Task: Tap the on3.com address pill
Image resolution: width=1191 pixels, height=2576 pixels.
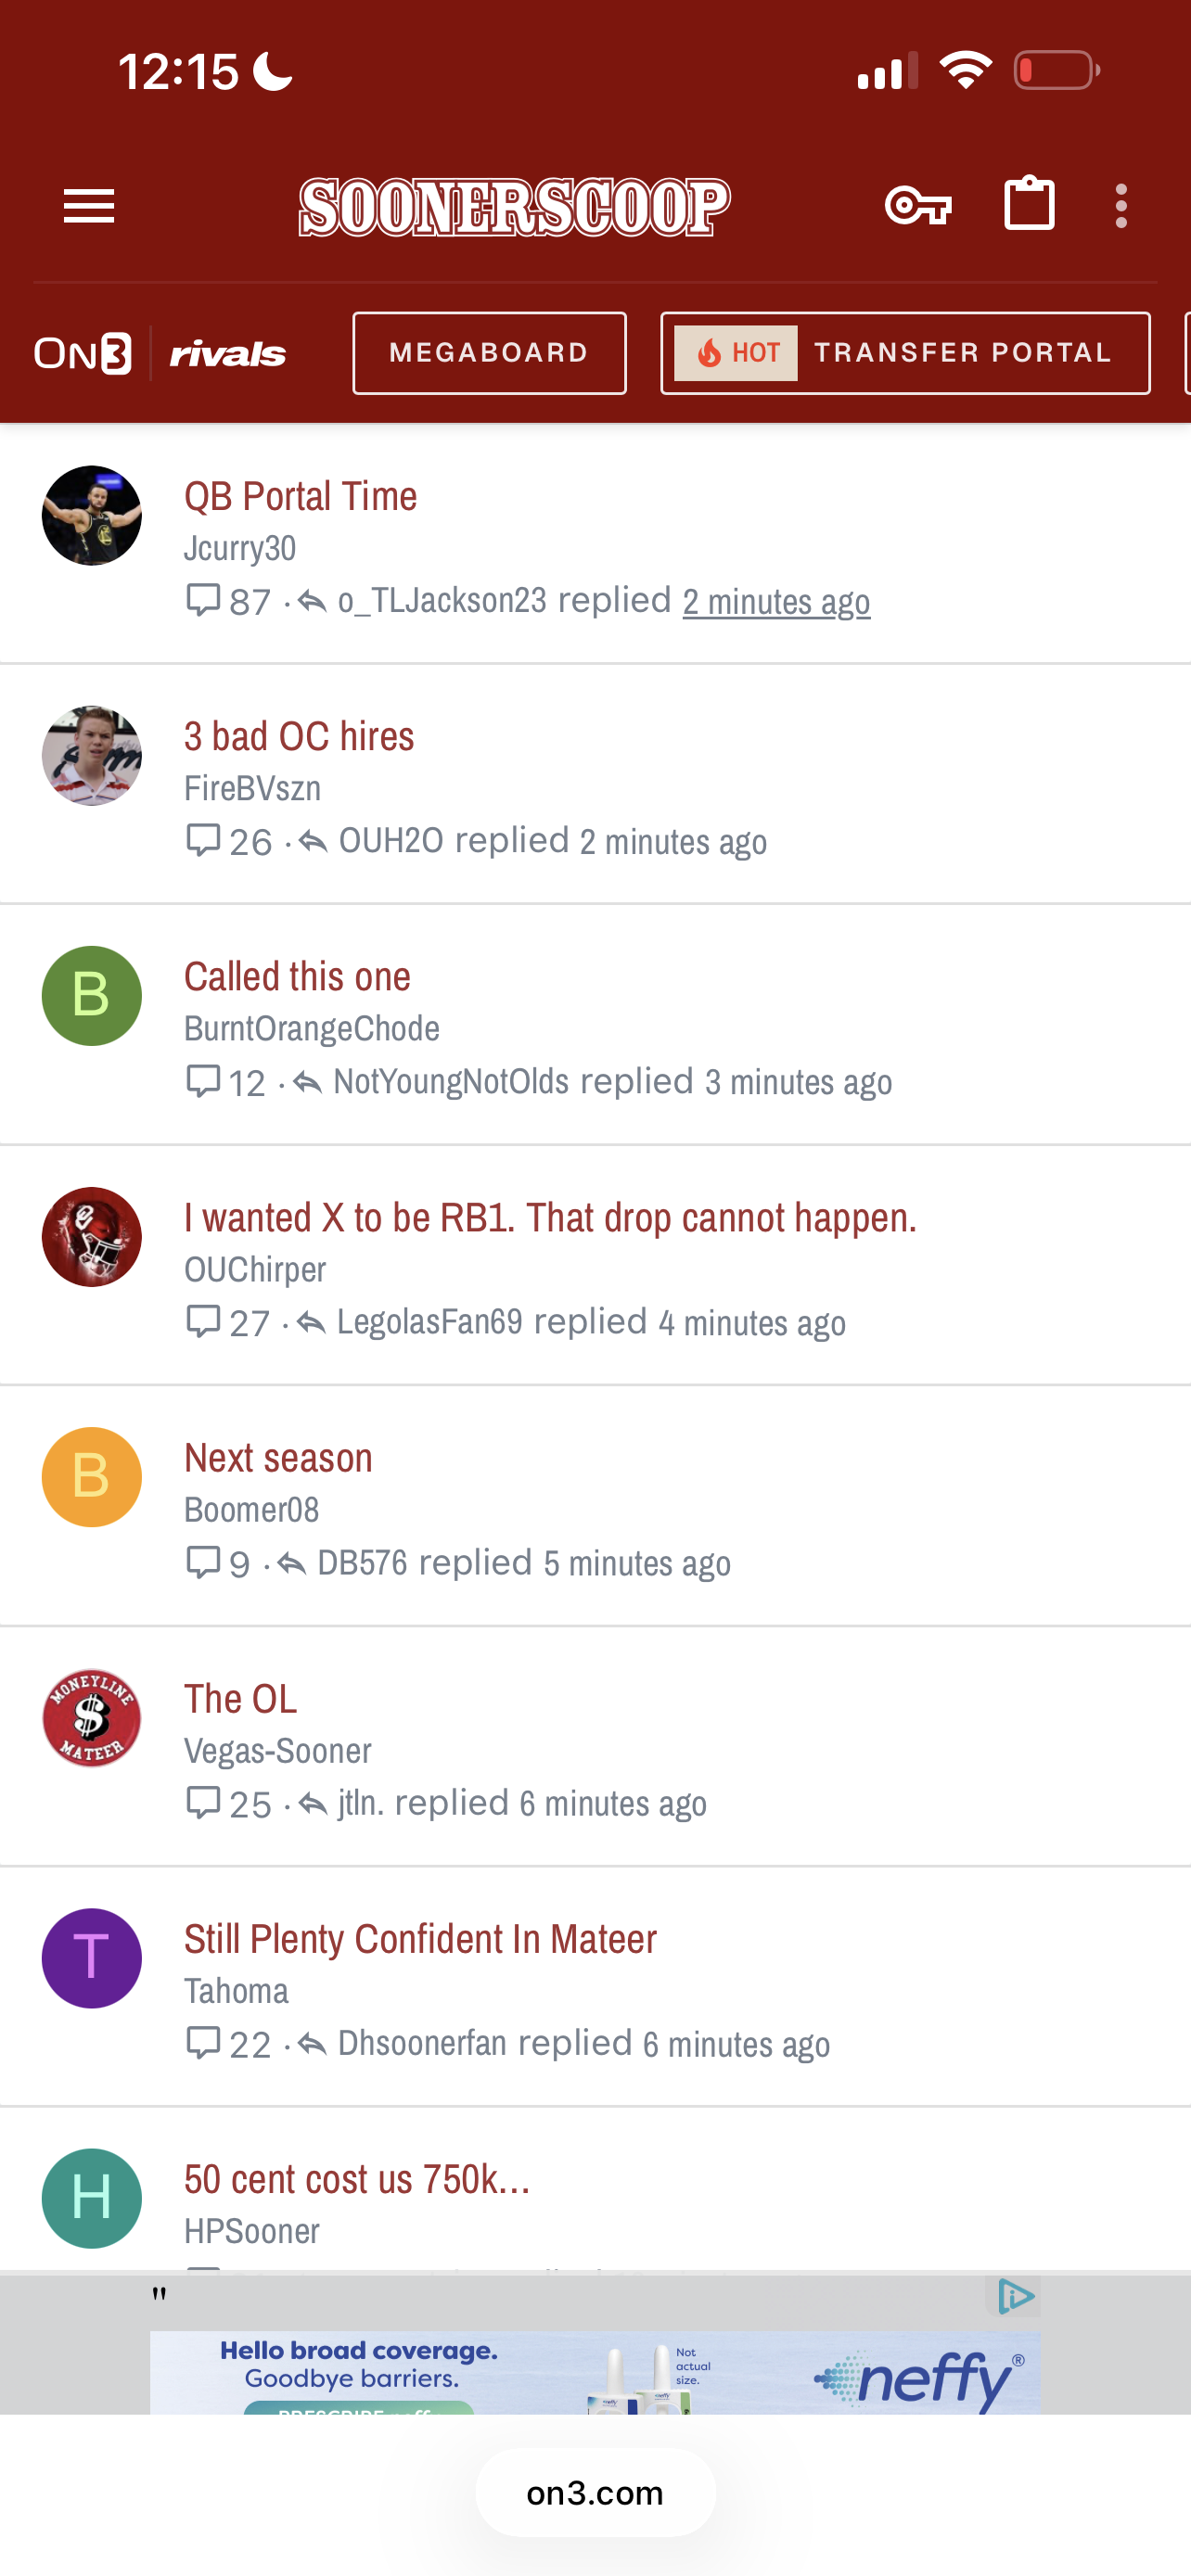Action: pyautogui.click(x=595, y=2493)
